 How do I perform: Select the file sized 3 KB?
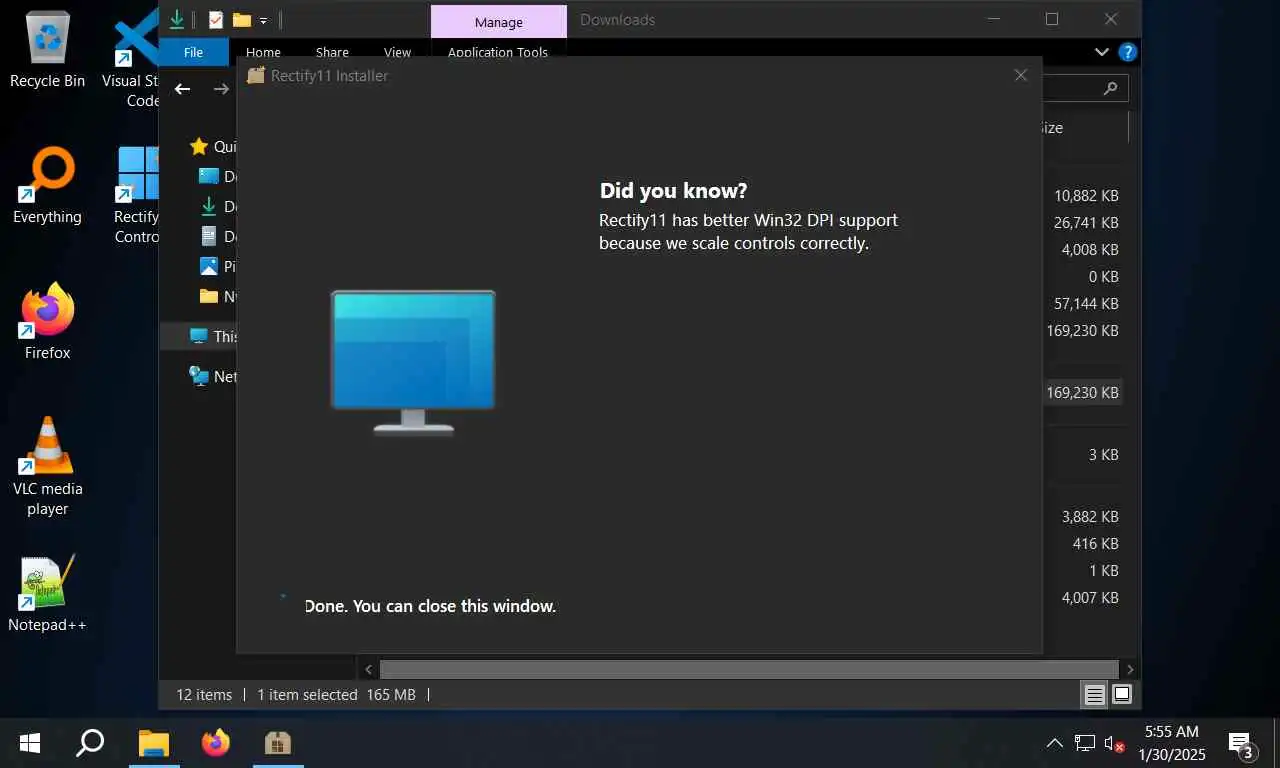[1103, 455]
